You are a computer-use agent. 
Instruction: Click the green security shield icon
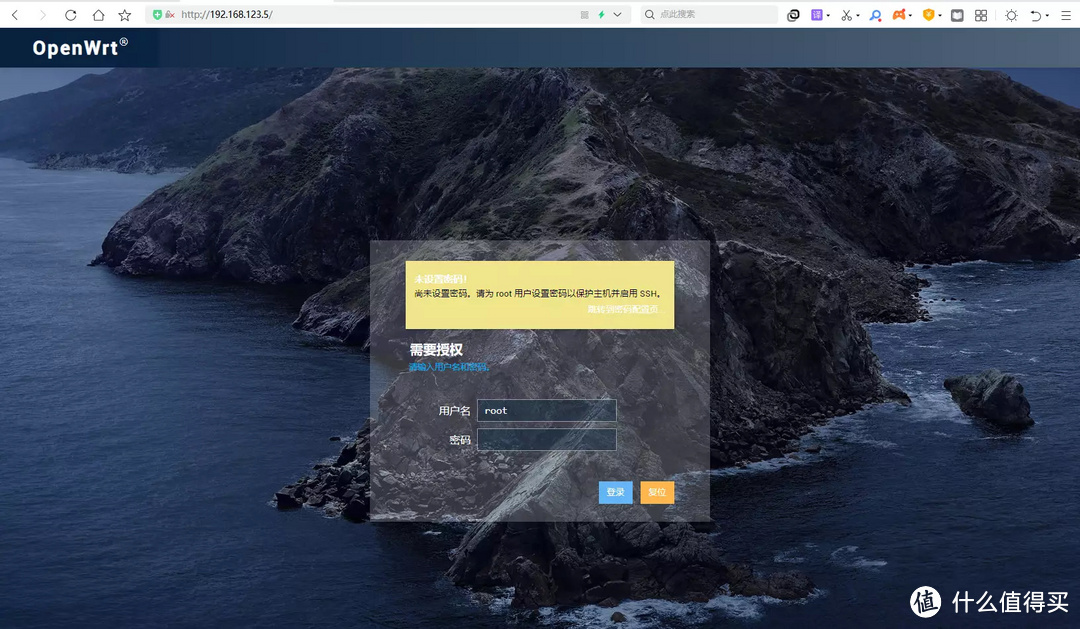tap(157, 14)
